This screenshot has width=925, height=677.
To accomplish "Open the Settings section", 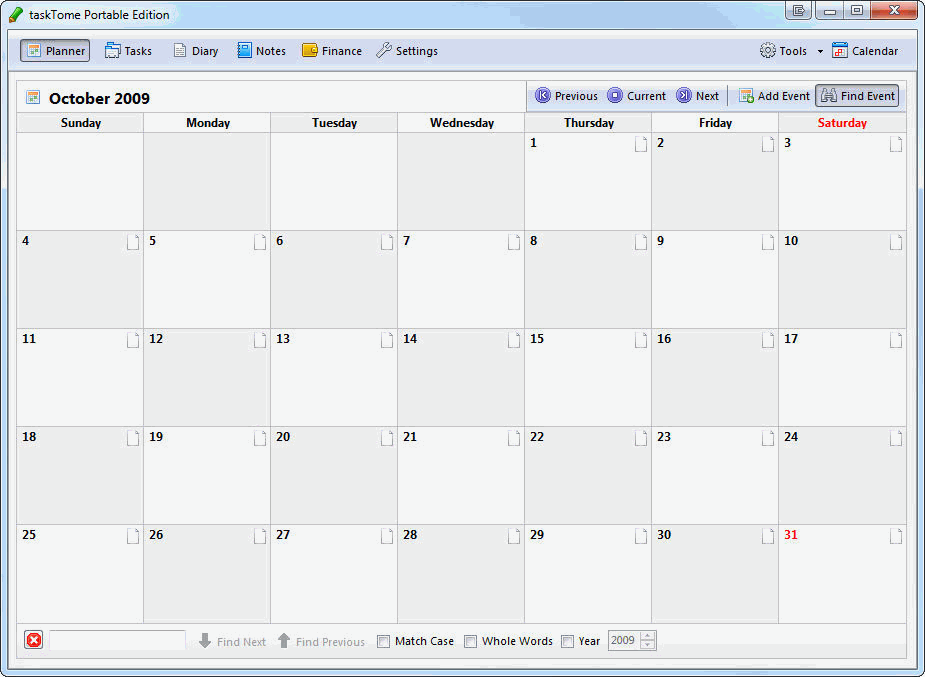I will (407, 51).
